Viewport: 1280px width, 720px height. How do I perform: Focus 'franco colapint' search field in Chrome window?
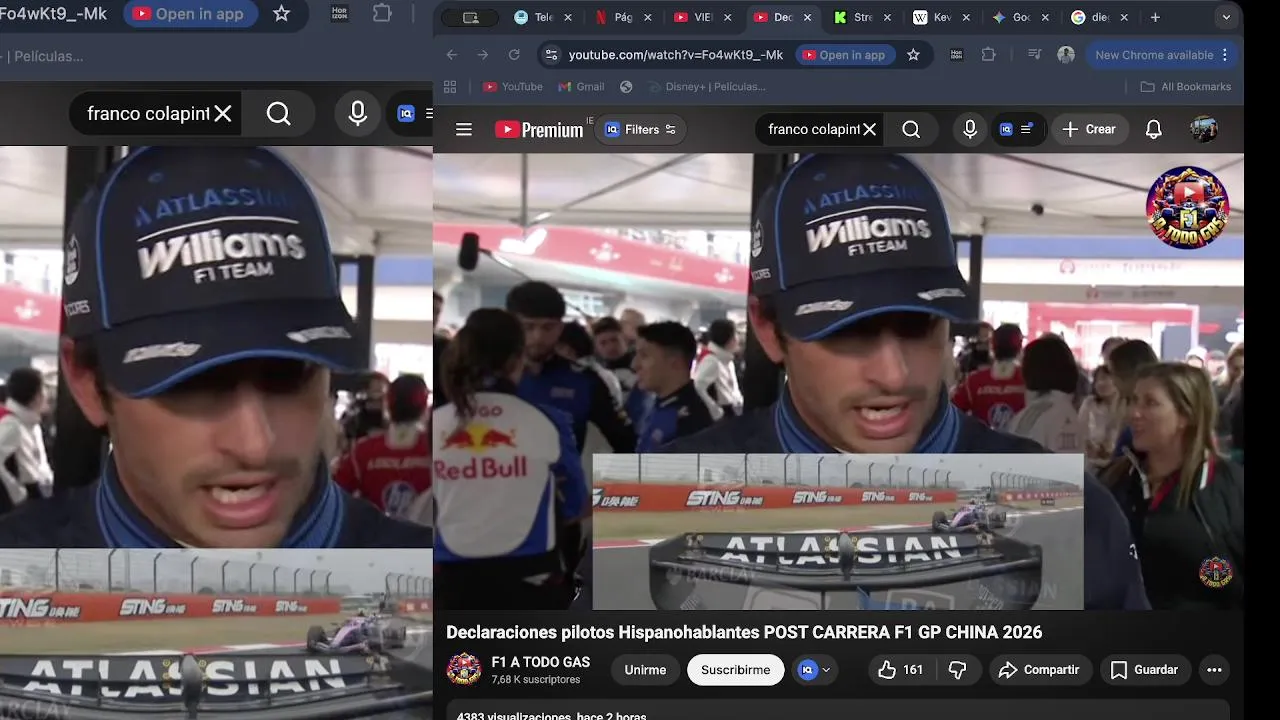813,129
